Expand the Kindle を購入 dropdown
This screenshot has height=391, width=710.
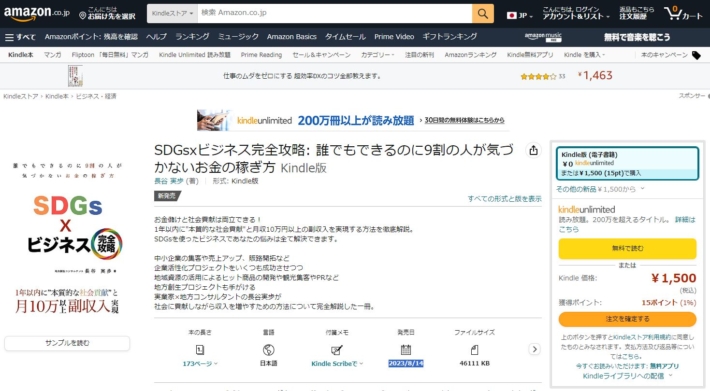[584, 55]
